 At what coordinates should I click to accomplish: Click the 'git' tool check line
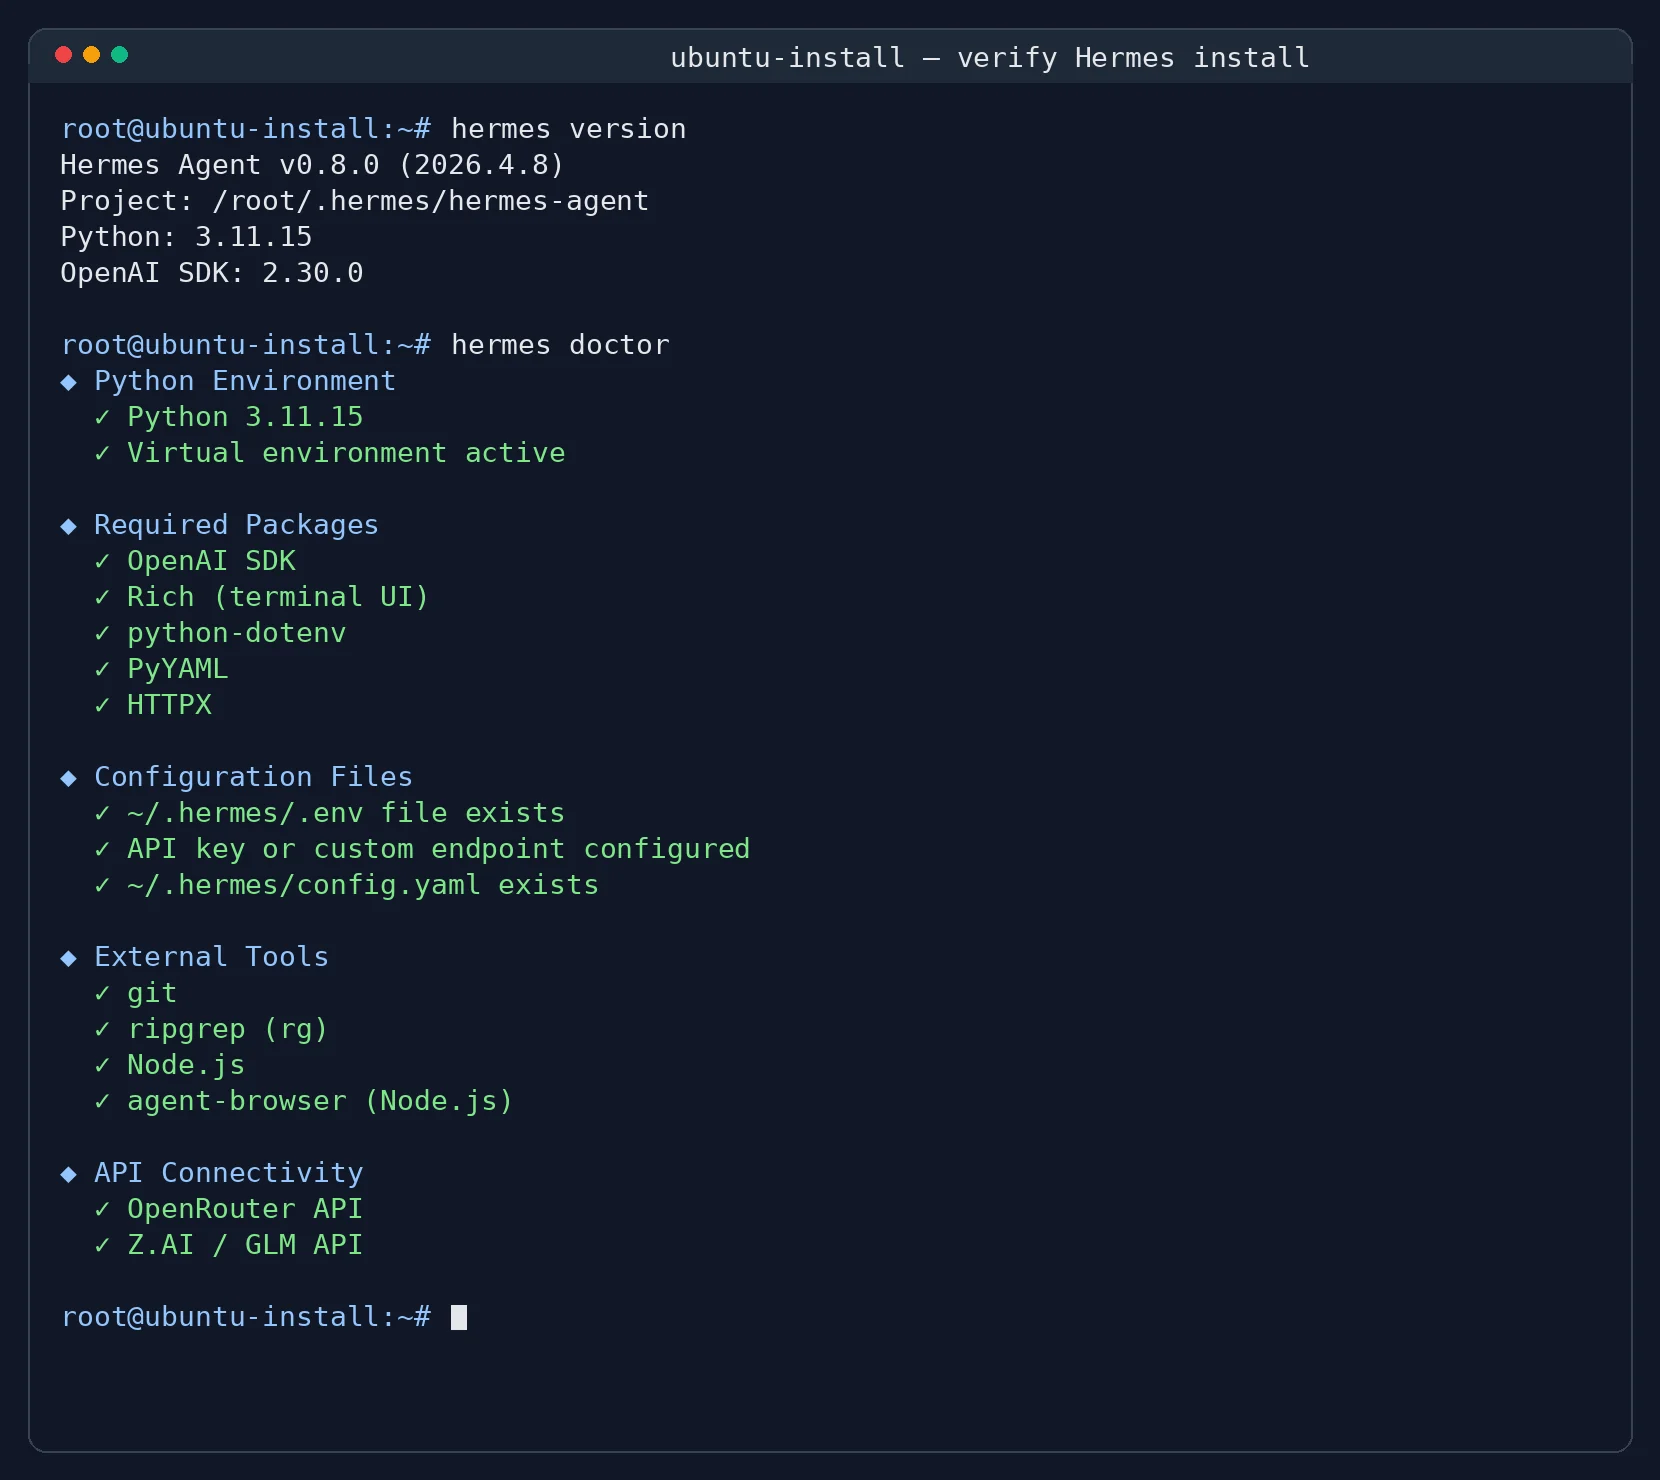pos(152,993)
